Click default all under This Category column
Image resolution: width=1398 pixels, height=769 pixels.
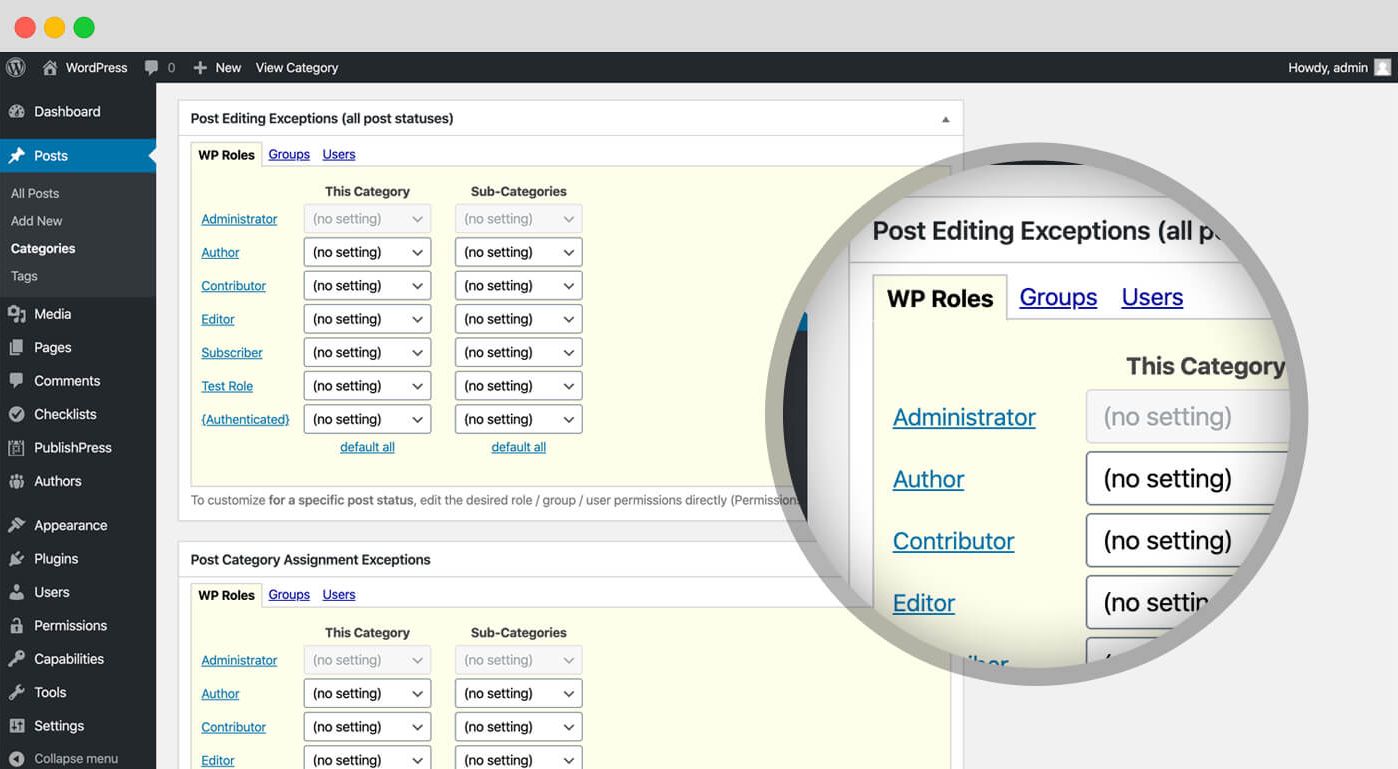[x=367, y=447]
